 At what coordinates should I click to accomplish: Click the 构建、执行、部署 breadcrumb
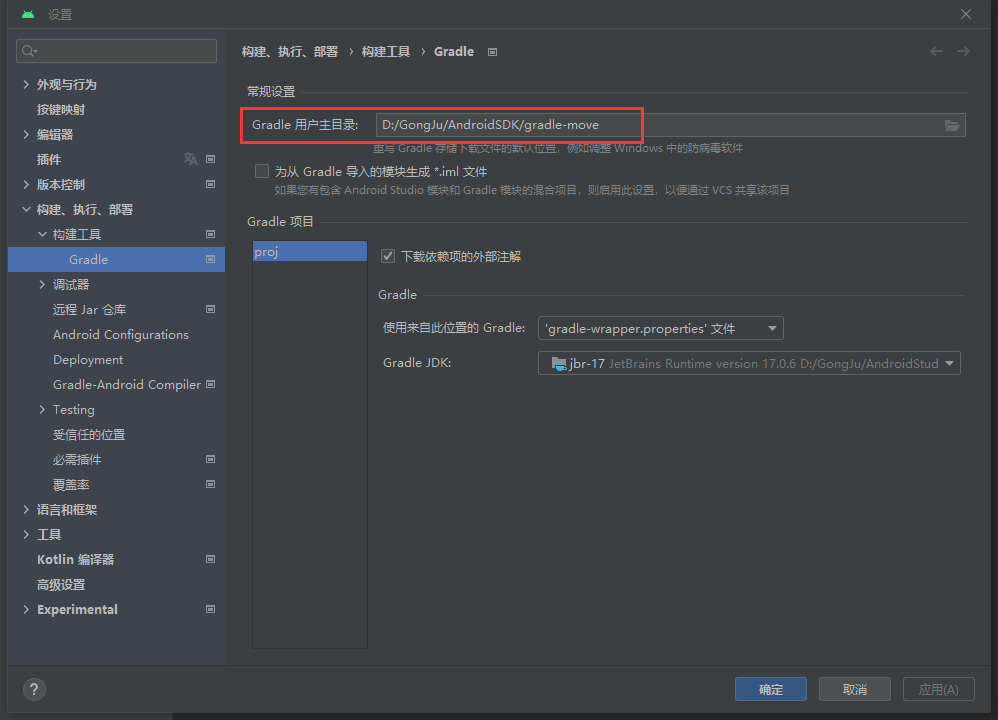click(x=290, y=52)
